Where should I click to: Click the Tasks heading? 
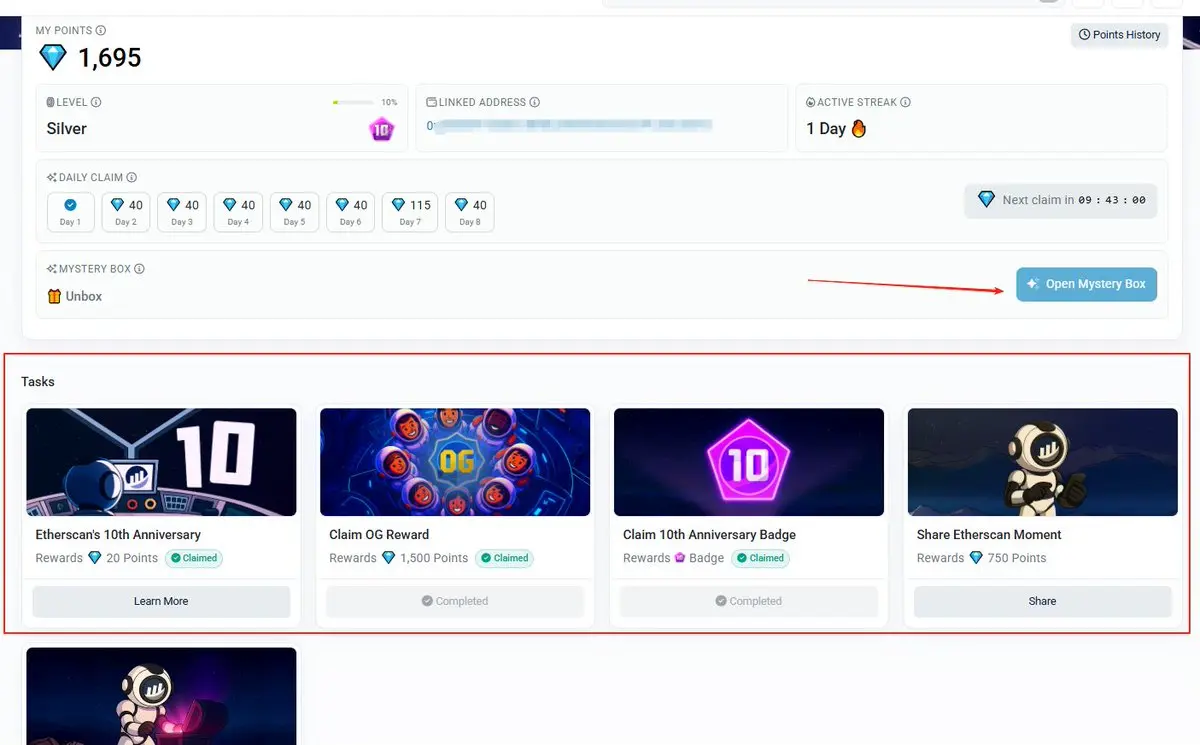(38, 382)
